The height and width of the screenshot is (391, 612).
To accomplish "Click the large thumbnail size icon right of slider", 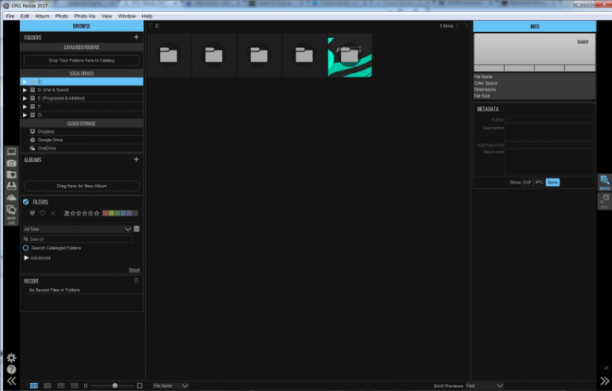I will point(139,386).
